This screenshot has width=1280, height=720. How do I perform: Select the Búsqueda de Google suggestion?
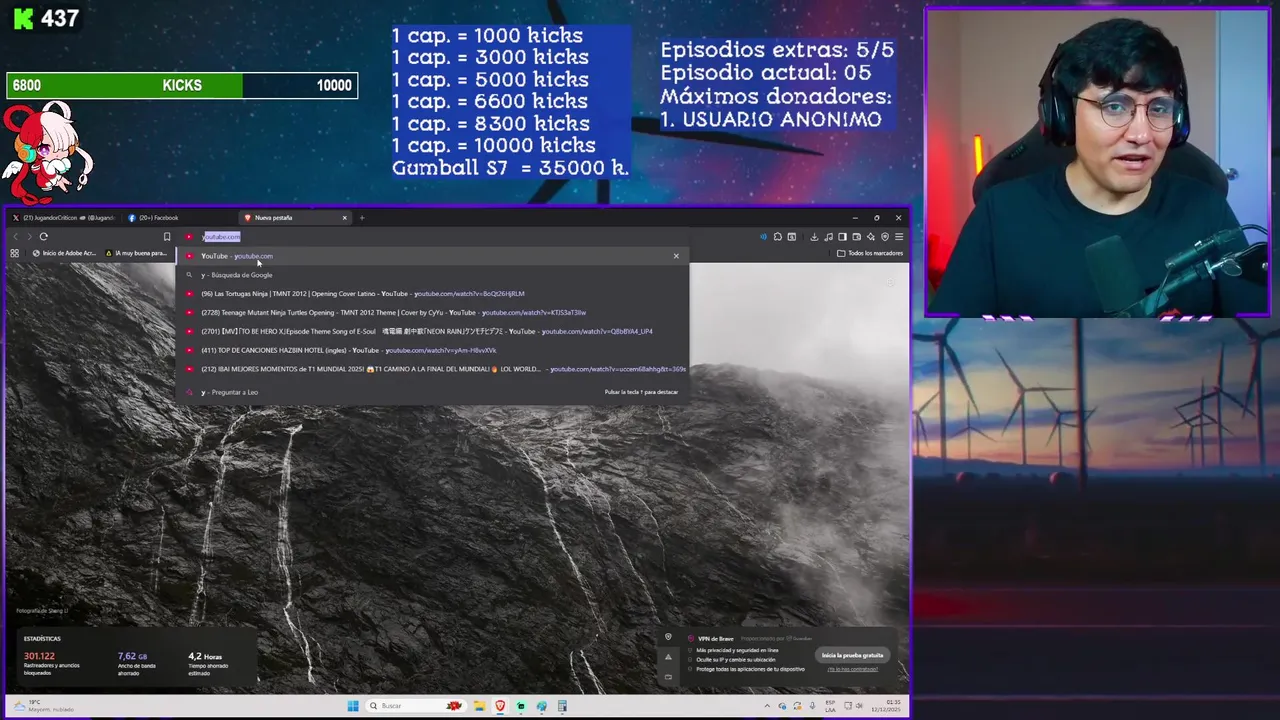click(x=434, y=275)
